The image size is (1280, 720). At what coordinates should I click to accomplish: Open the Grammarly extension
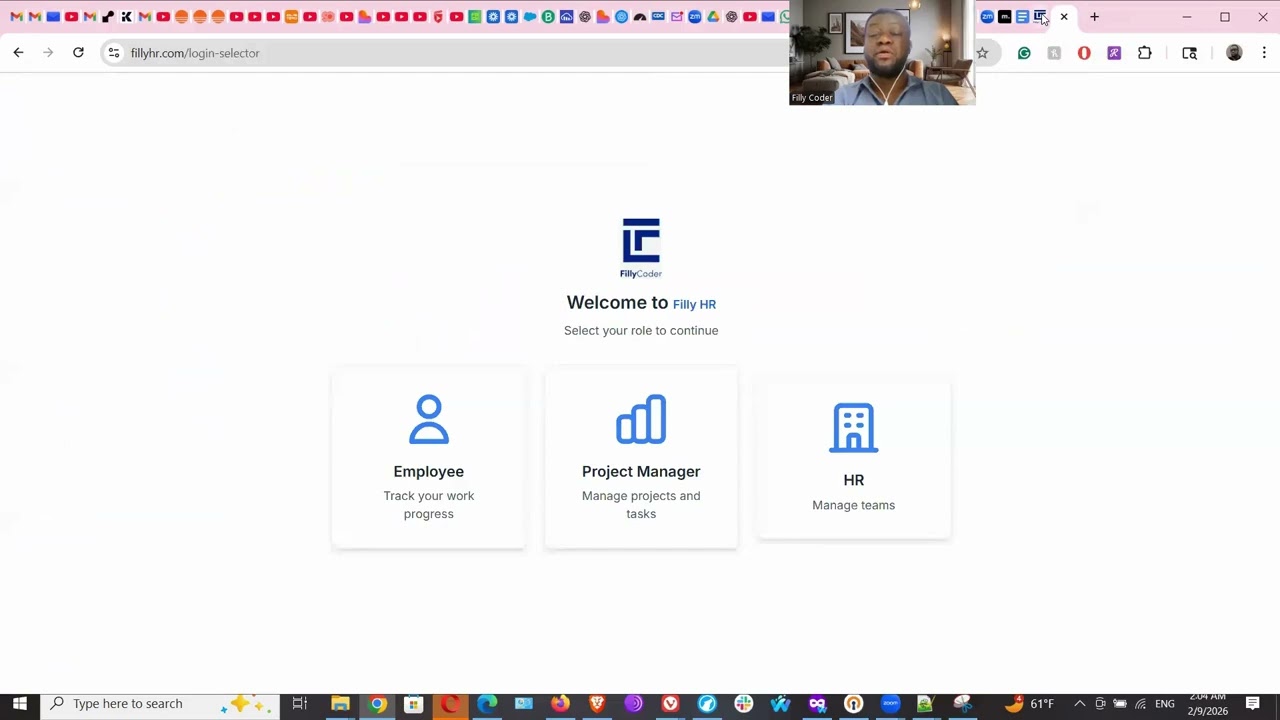coord(1024,53)
